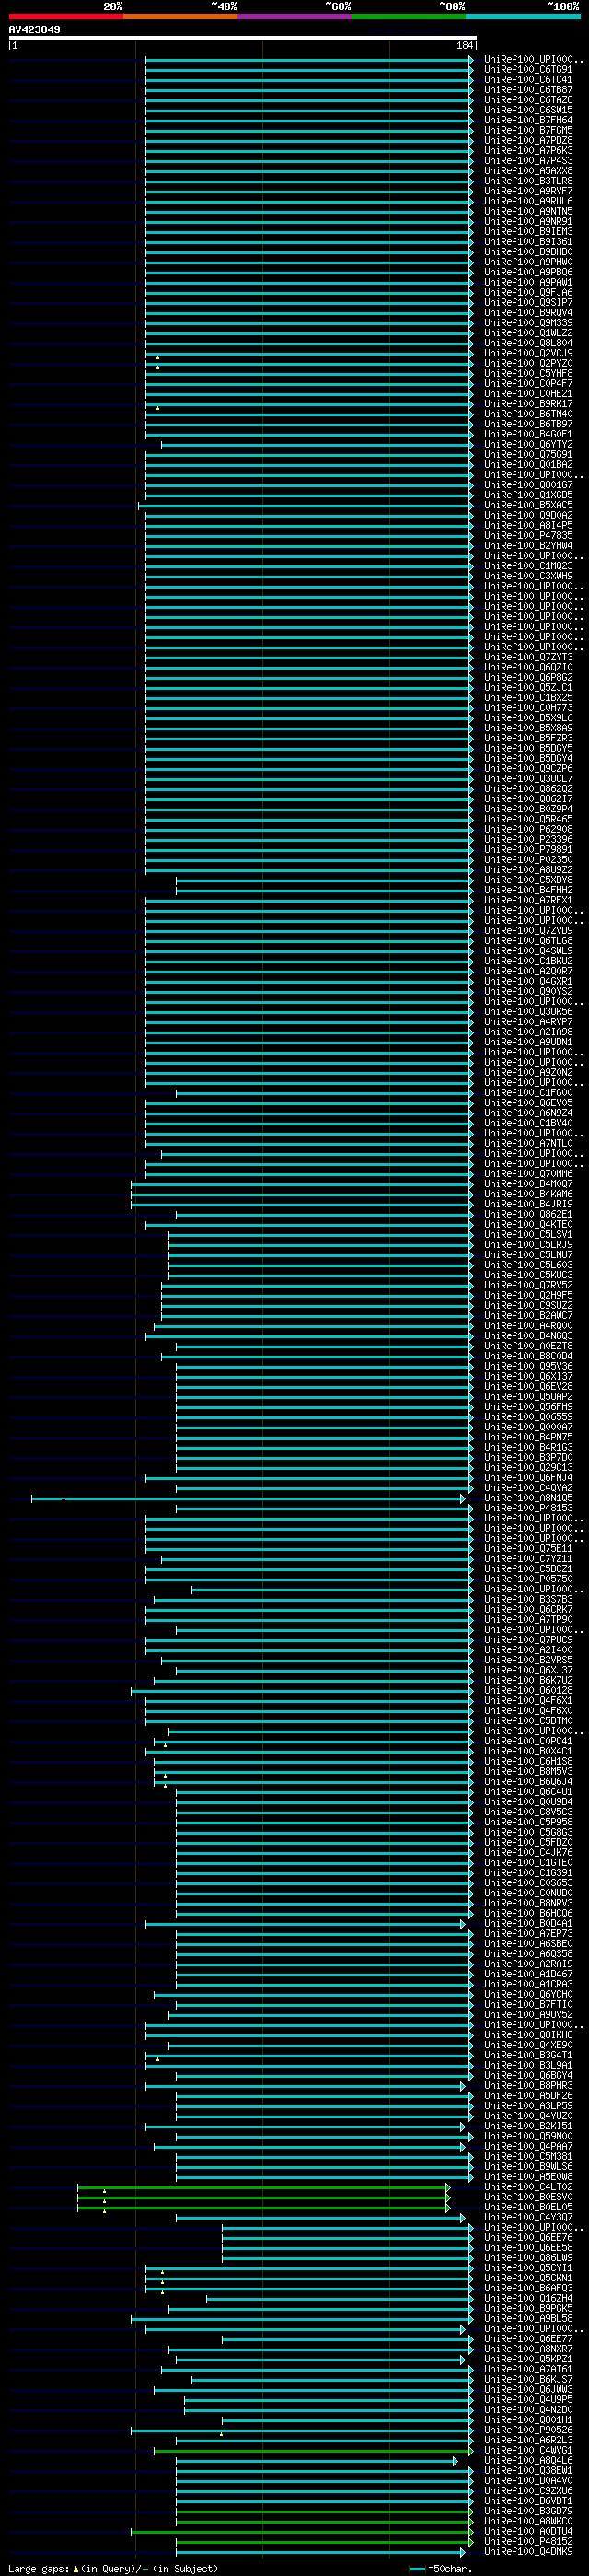Click the cyan ~100% identity legend bar
589x2576 pixels.
click(x=523, y=16)
